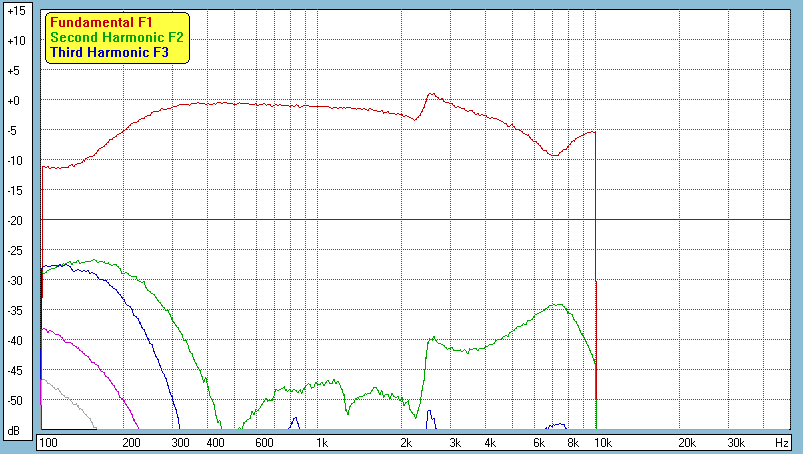Viewport: 803px width, 454px height.
Task: Click the green curve peak near 7k
Action: point(558,304)
